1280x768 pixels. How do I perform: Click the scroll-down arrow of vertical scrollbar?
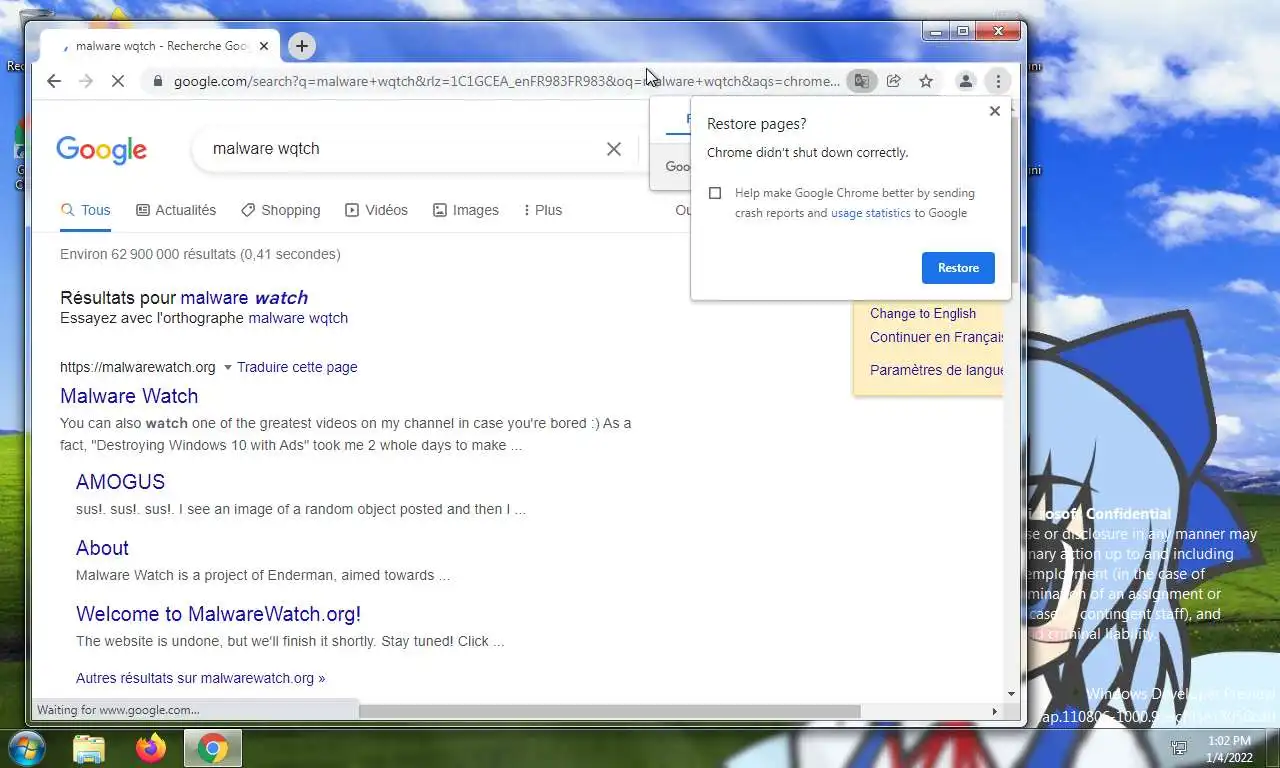point(1011,694)
